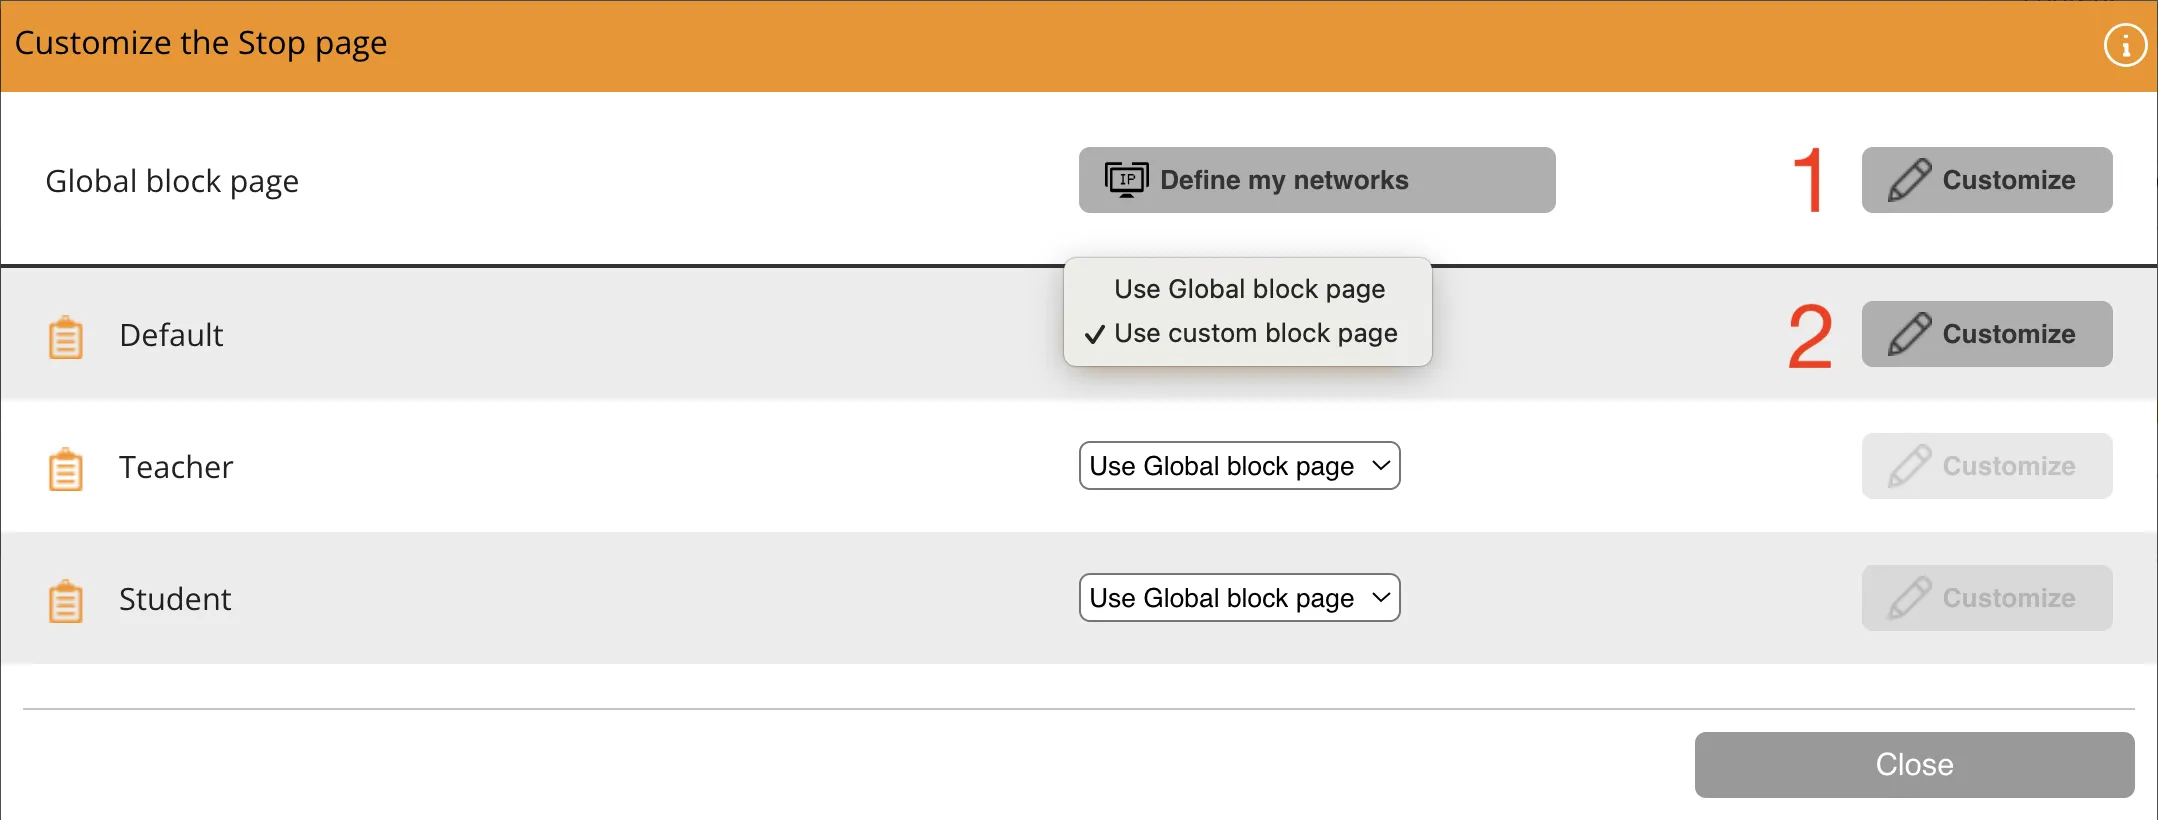This screenshot has width=2158, height=820.
Task: Click the disabled Customize button for Teacher
Action: pyautogui.click(x=1987, y=466)
